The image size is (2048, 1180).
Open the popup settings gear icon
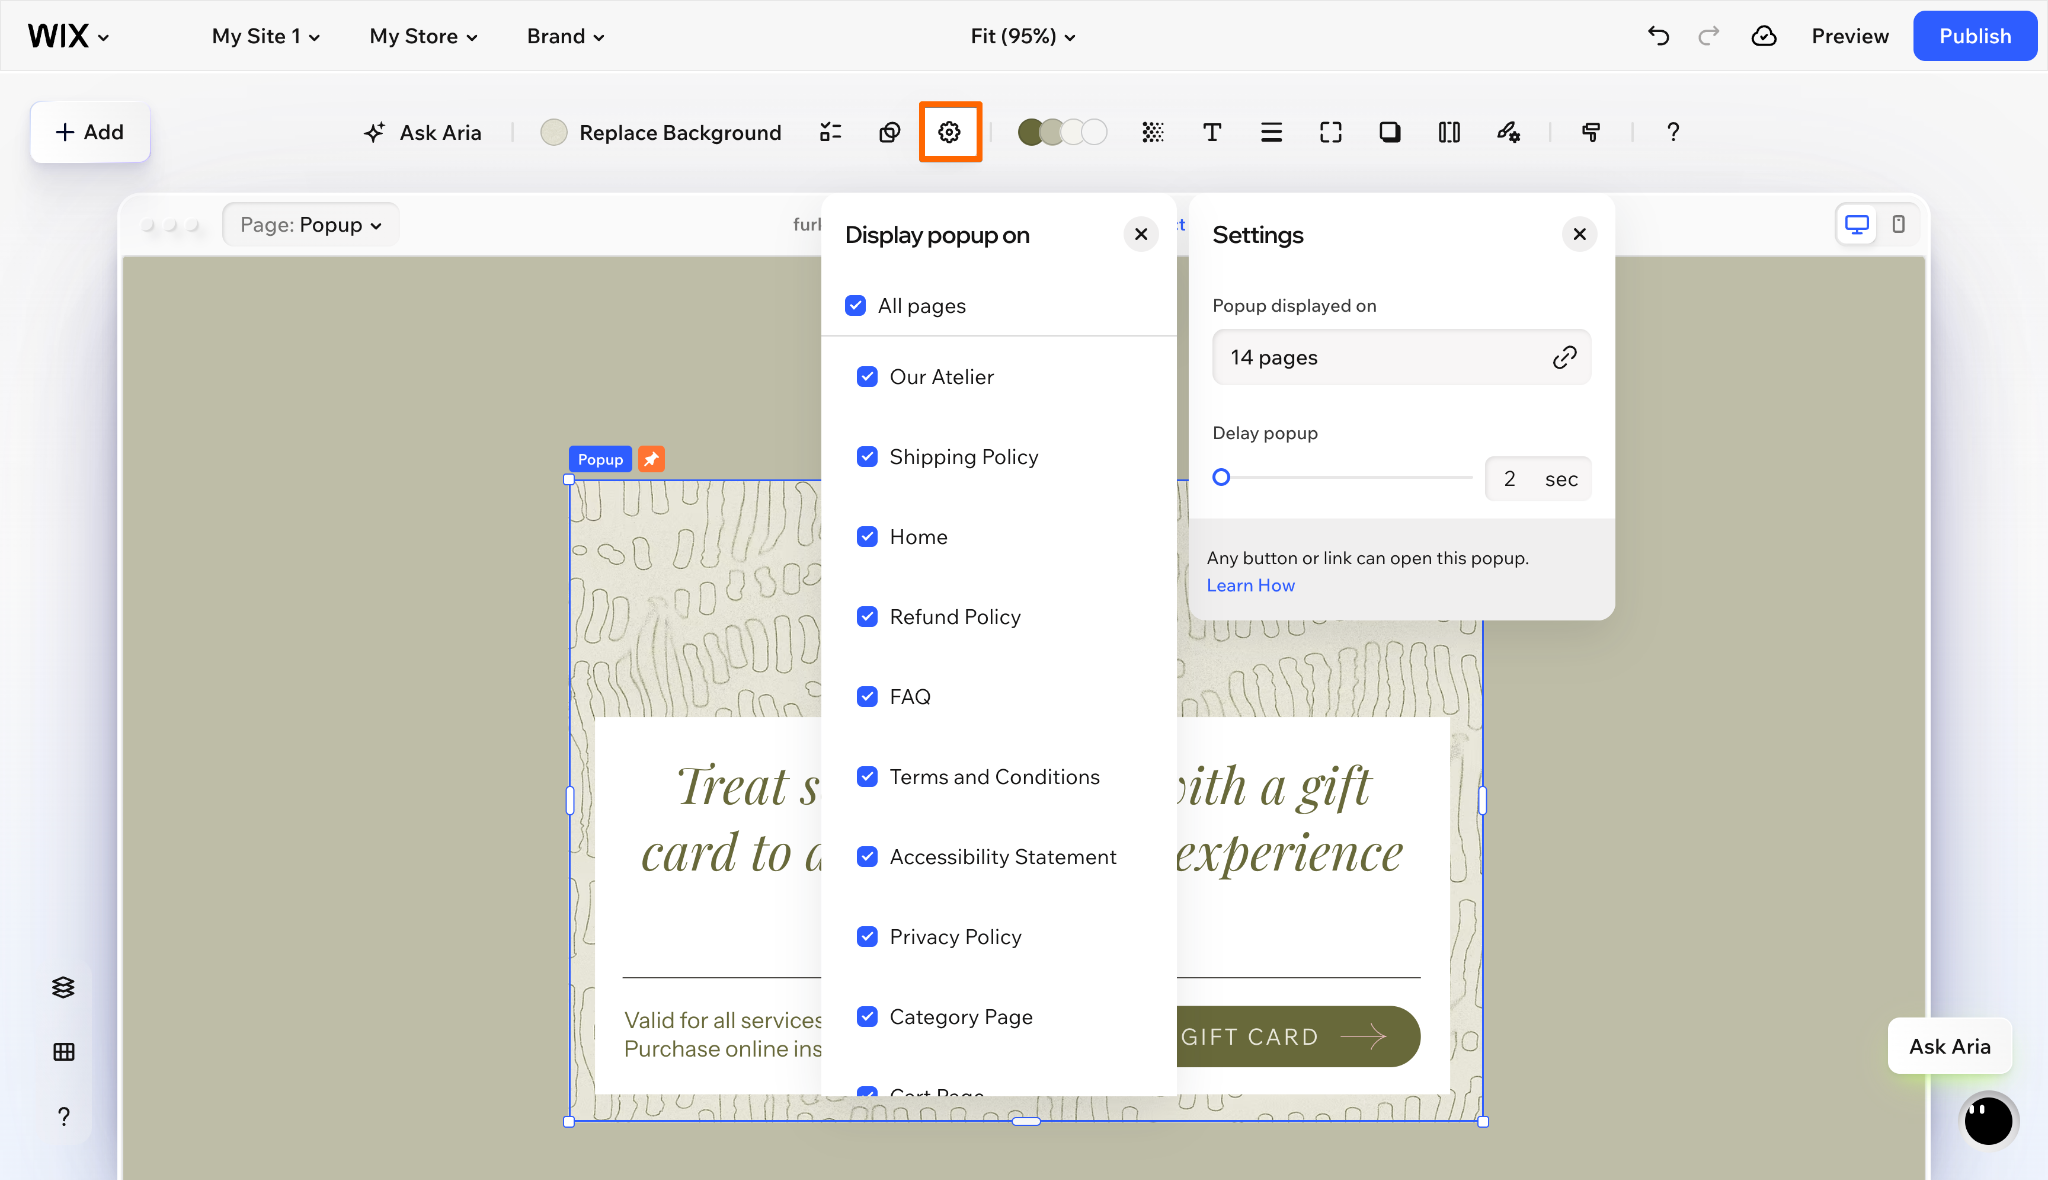point(949,132)
